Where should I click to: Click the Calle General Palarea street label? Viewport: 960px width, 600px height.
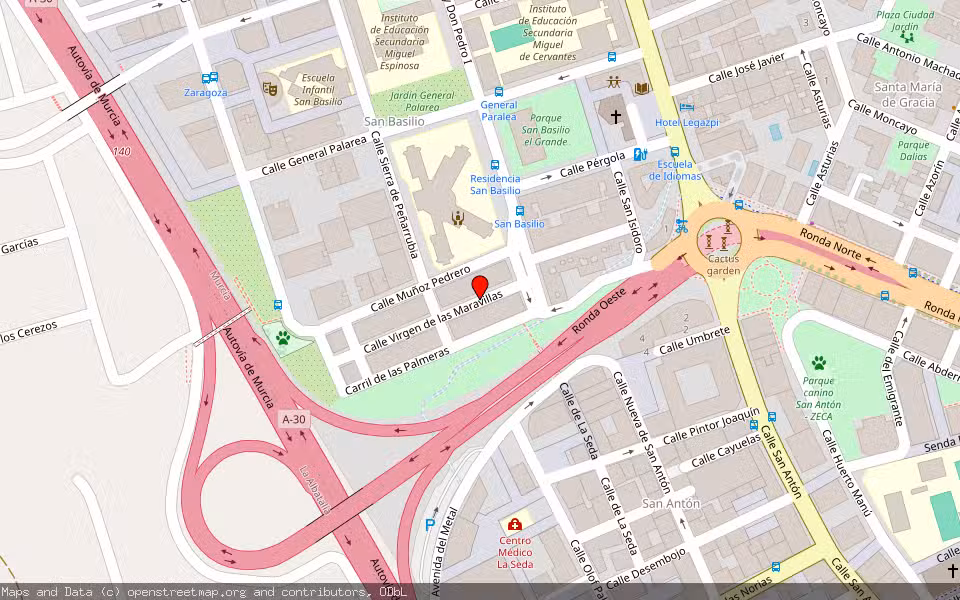(314, 154)
